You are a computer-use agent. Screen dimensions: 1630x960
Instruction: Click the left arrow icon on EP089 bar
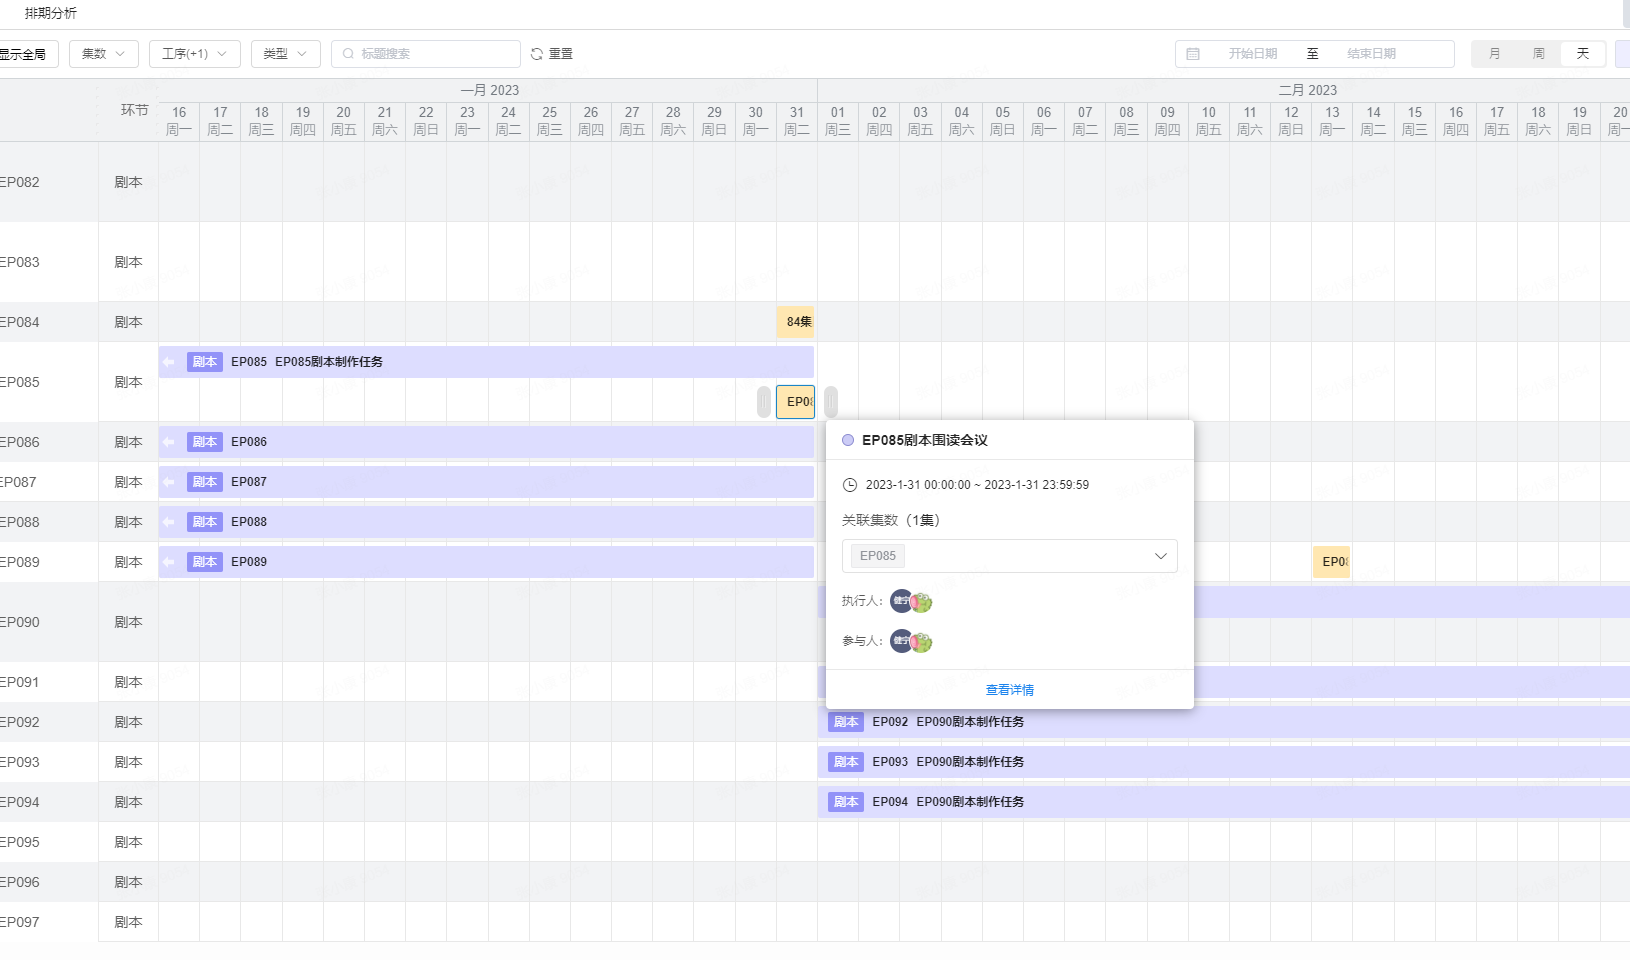[x=169, y=562]
